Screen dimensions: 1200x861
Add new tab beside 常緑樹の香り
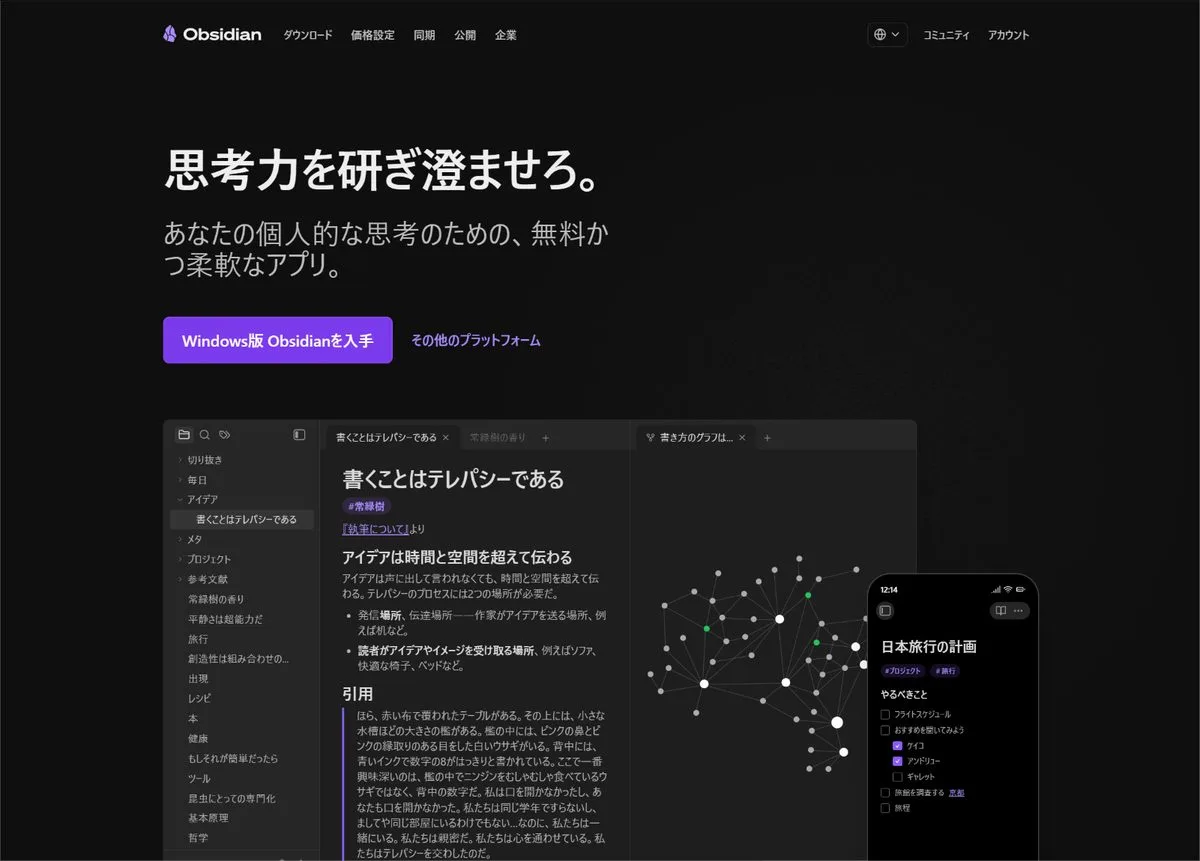coord(545,438)
